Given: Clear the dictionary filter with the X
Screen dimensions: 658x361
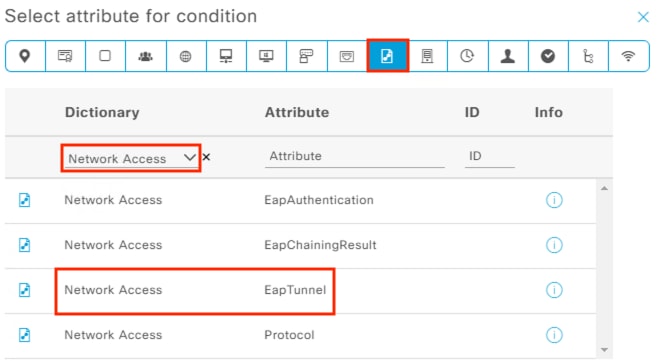Looking at the screenshot, I should [x=206, y=157].
